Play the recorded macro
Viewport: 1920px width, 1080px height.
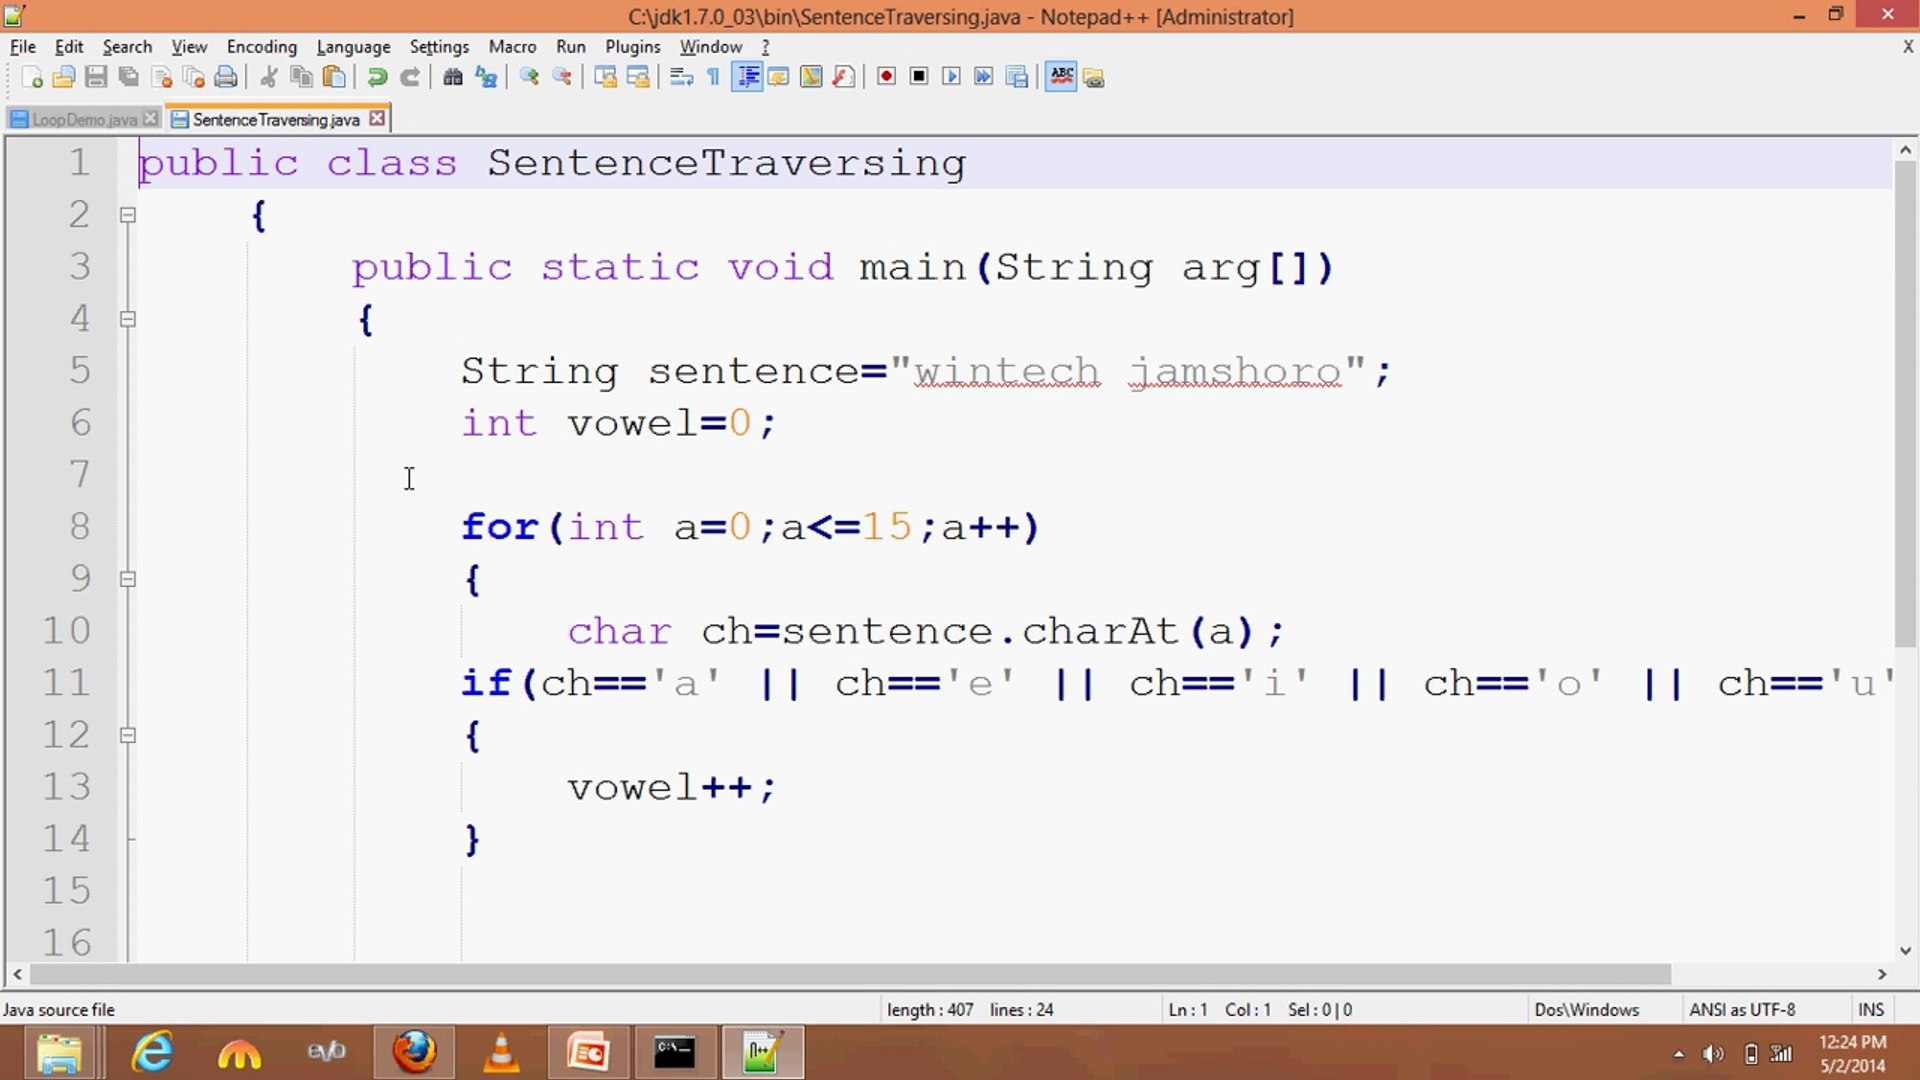click(951, 76)
